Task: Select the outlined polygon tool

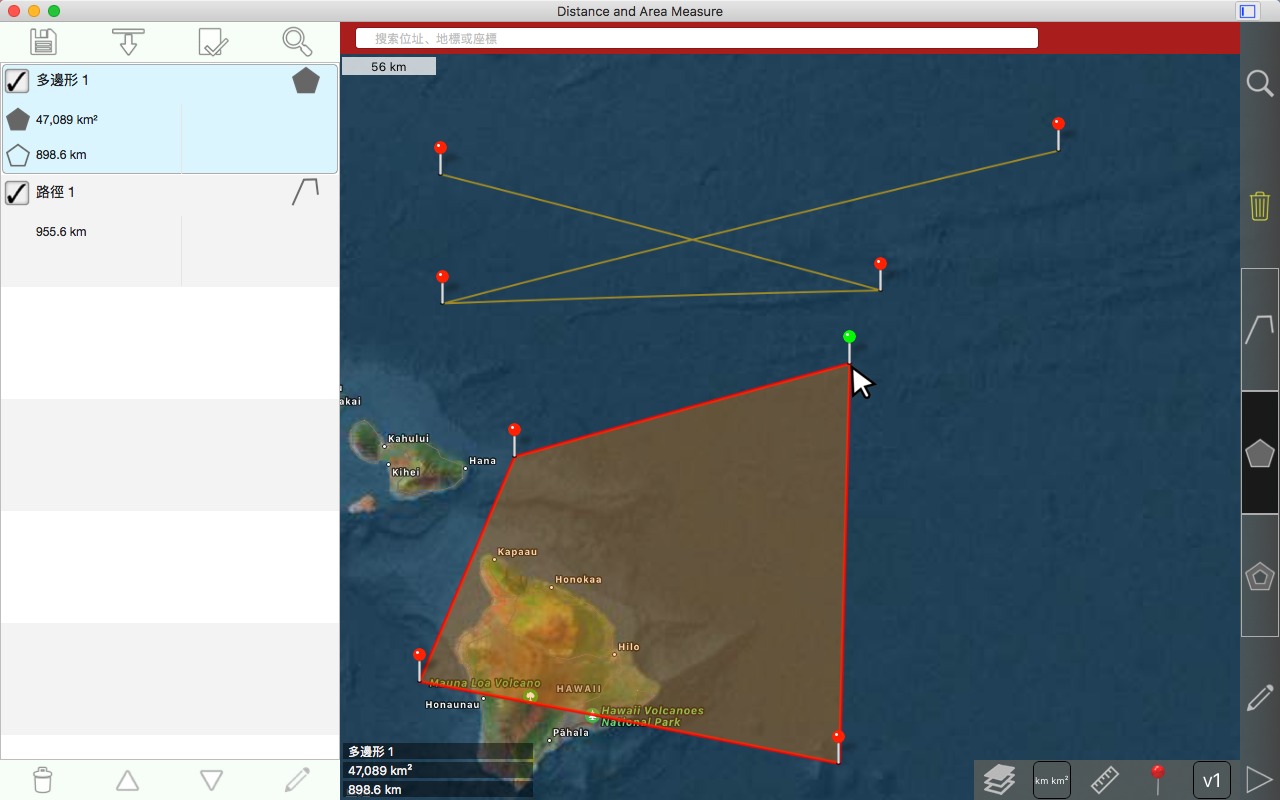Action: [x=1259, y=576]
